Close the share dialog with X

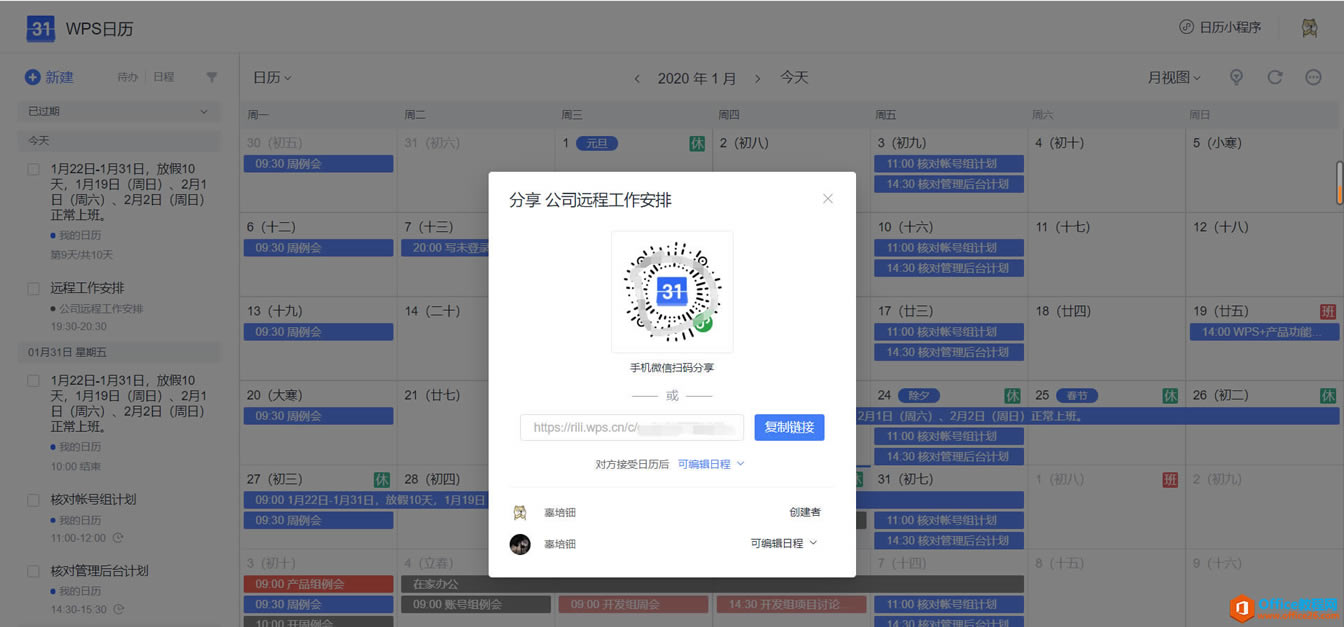(x=828, y=199)
